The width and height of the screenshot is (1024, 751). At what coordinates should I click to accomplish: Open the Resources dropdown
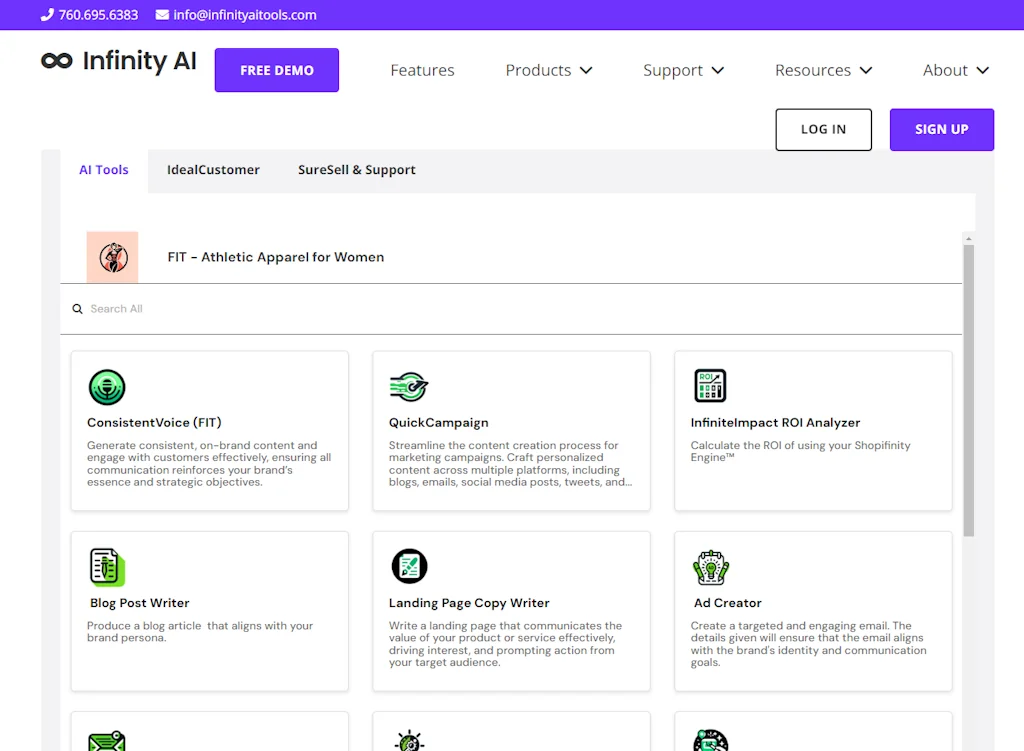pyautogui.click(x=823, y=70)
